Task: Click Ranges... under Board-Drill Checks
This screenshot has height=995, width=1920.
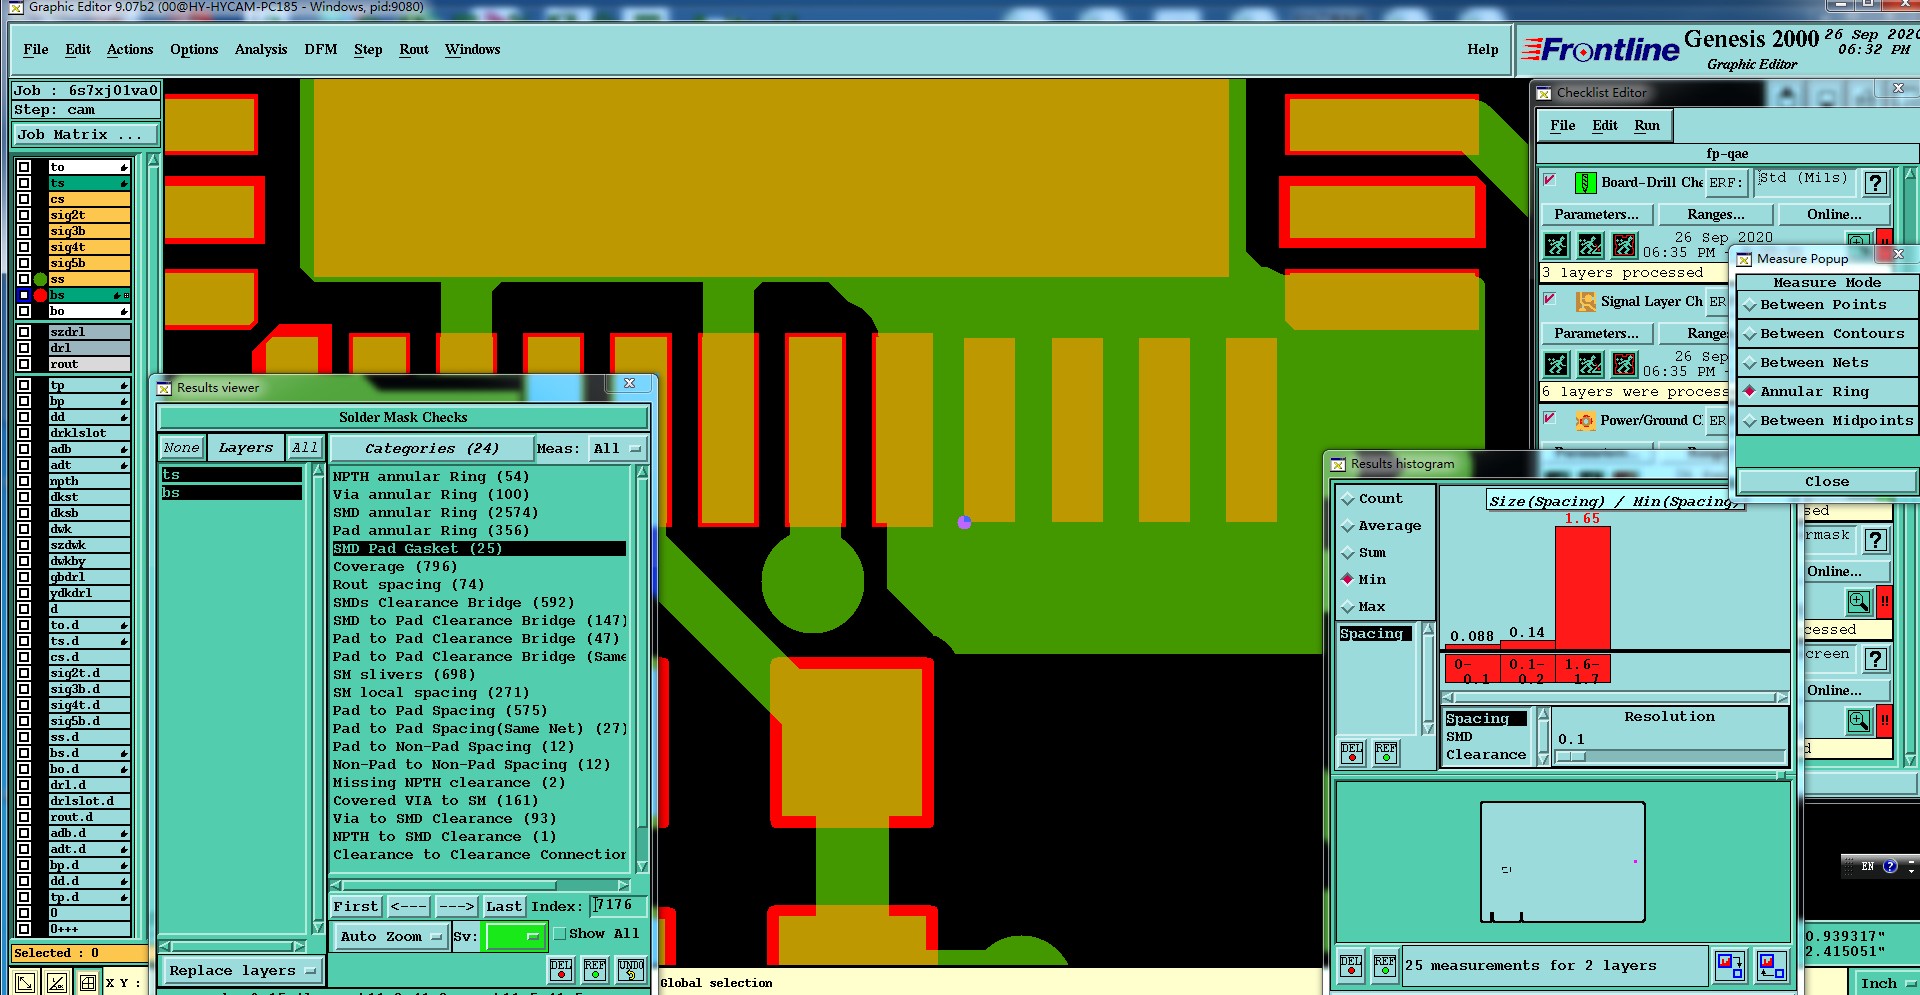Action: pos(1716,214)
